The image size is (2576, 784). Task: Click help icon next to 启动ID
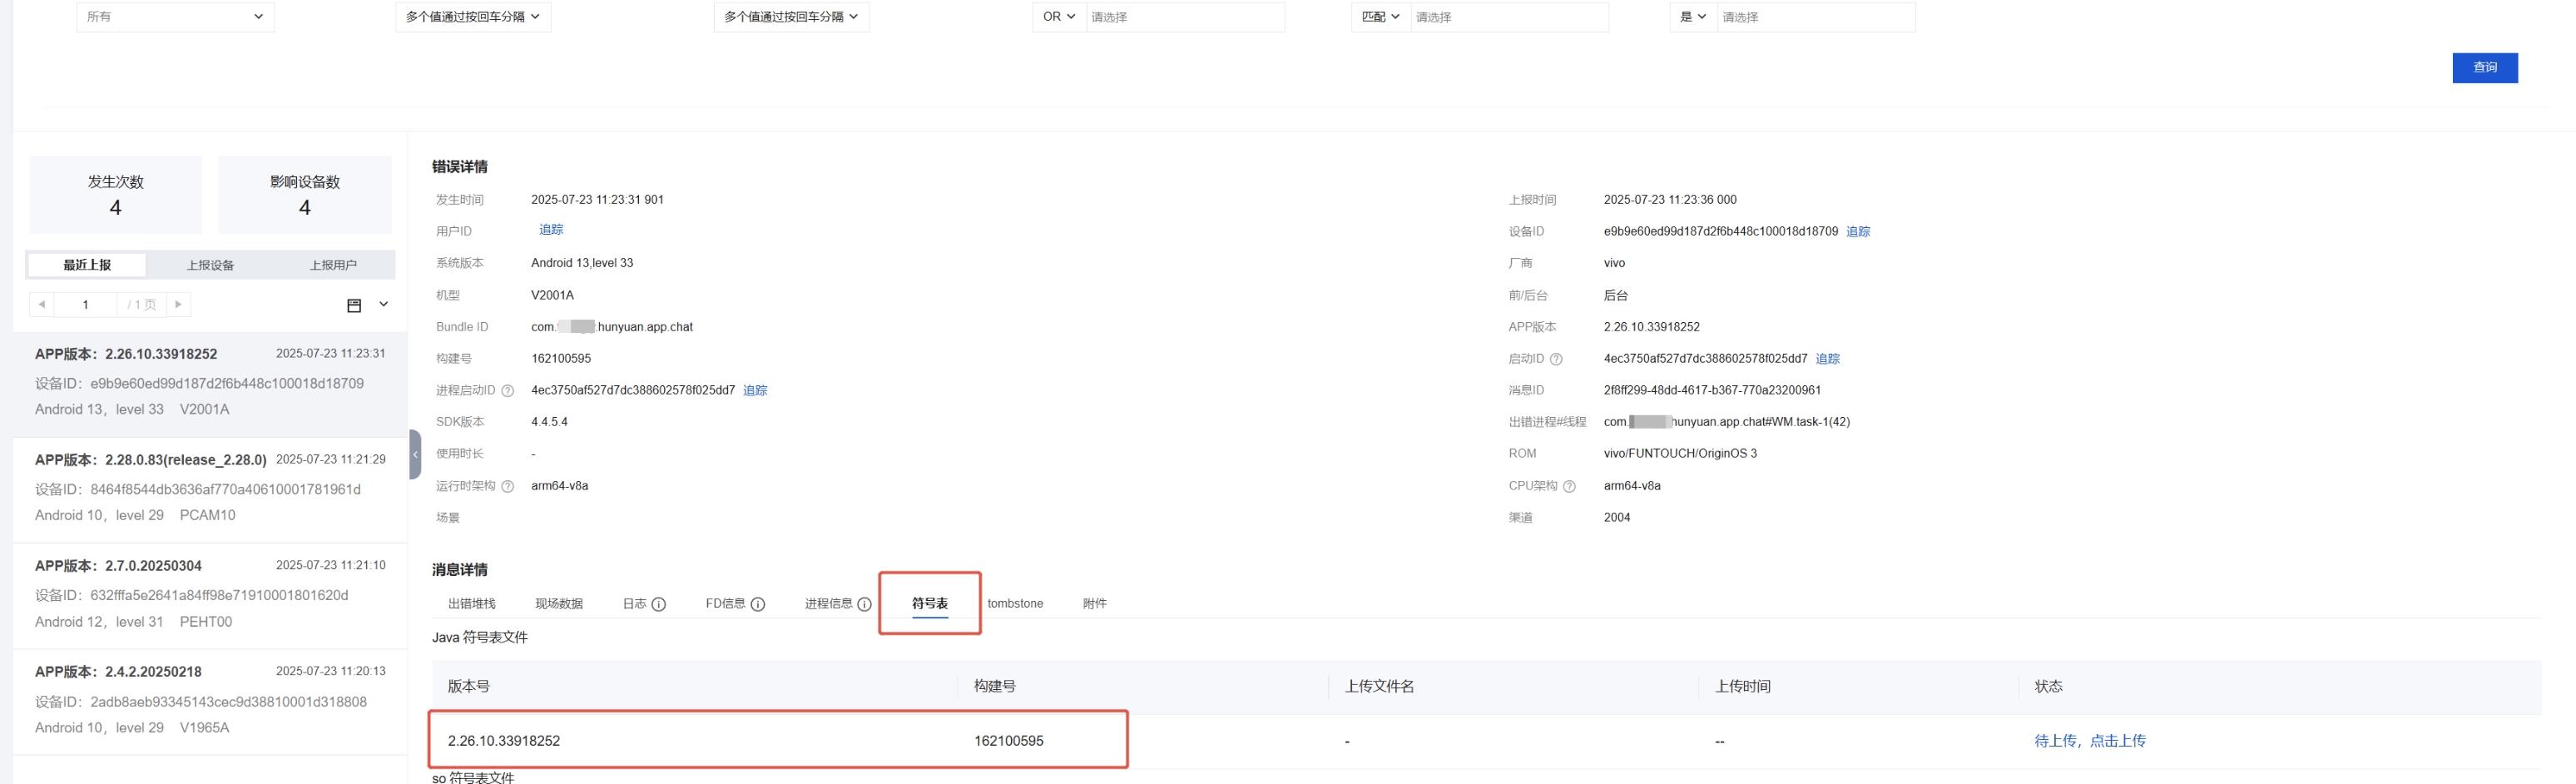point(1556,359)
